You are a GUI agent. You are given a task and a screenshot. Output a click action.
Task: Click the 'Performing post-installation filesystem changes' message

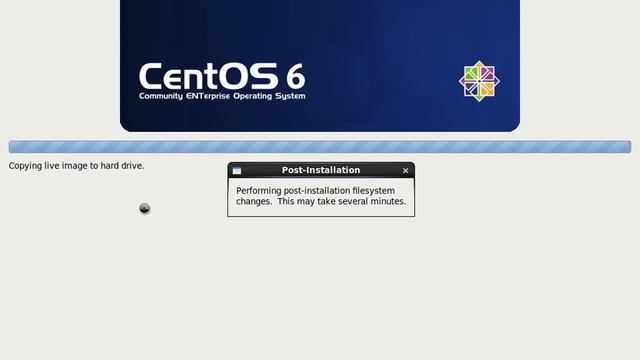click(321, 196)
